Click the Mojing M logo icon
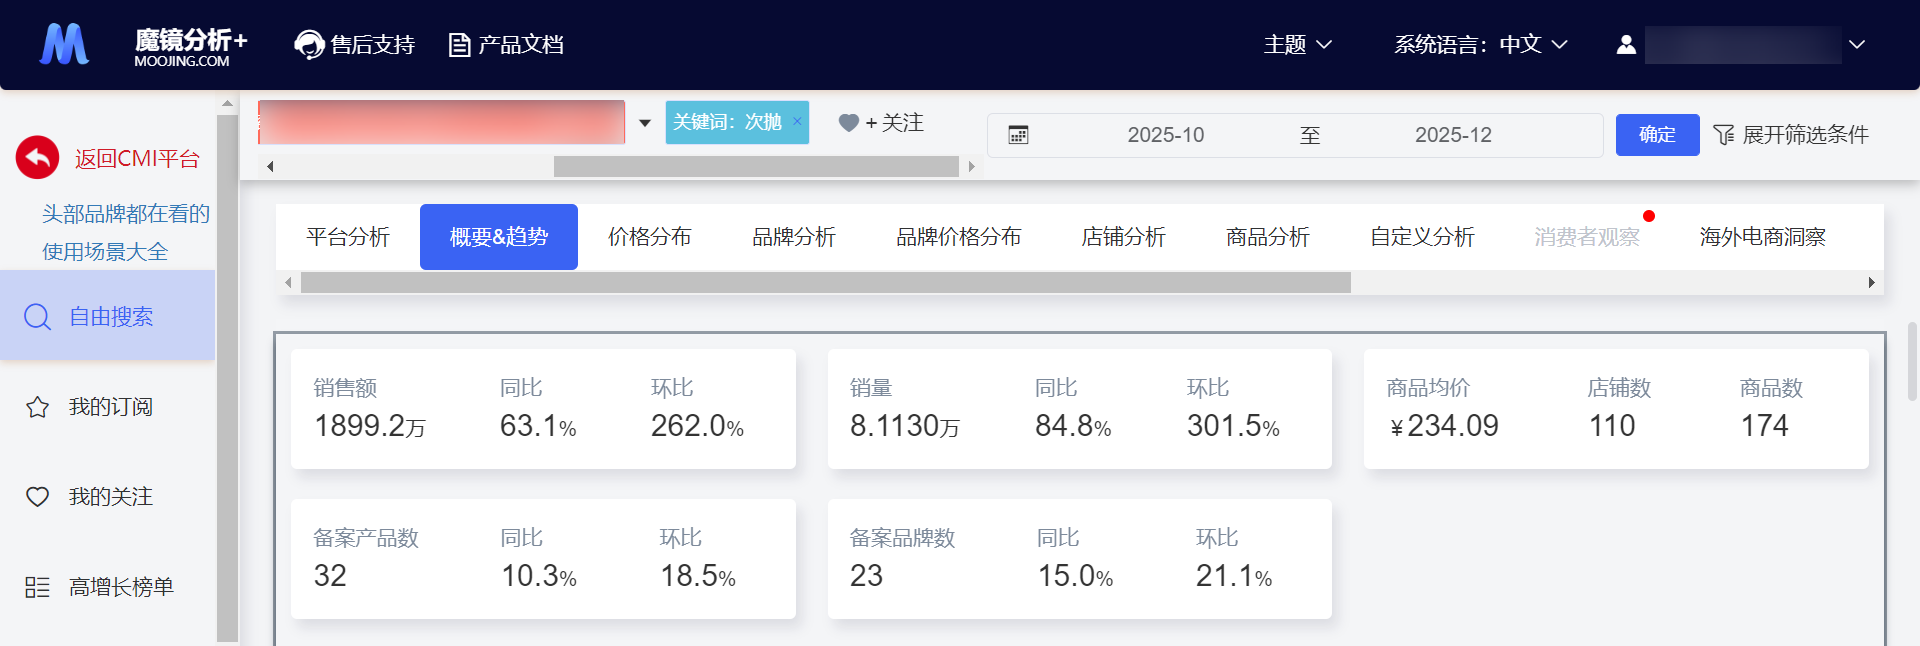 pos(64,44)
